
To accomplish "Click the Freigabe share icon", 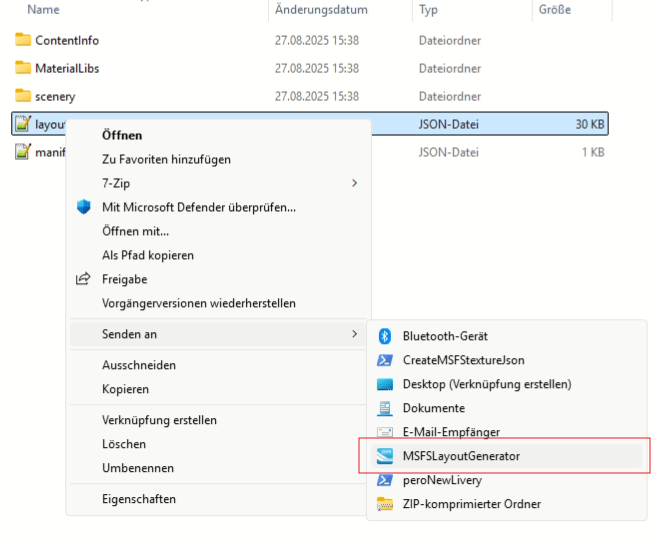I will click(x=84, y=279).
